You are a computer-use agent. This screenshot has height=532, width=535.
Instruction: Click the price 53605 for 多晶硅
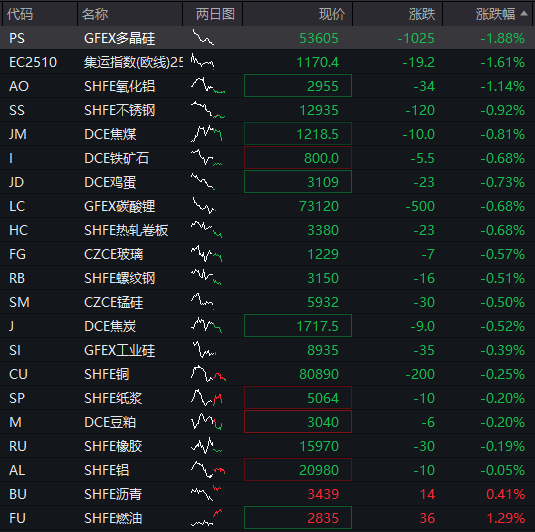(319, 38)
